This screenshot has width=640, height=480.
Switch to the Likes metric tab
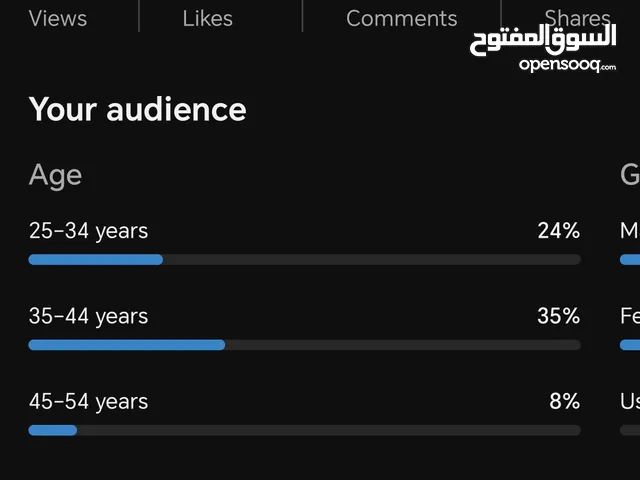click(x=207, y=18)
